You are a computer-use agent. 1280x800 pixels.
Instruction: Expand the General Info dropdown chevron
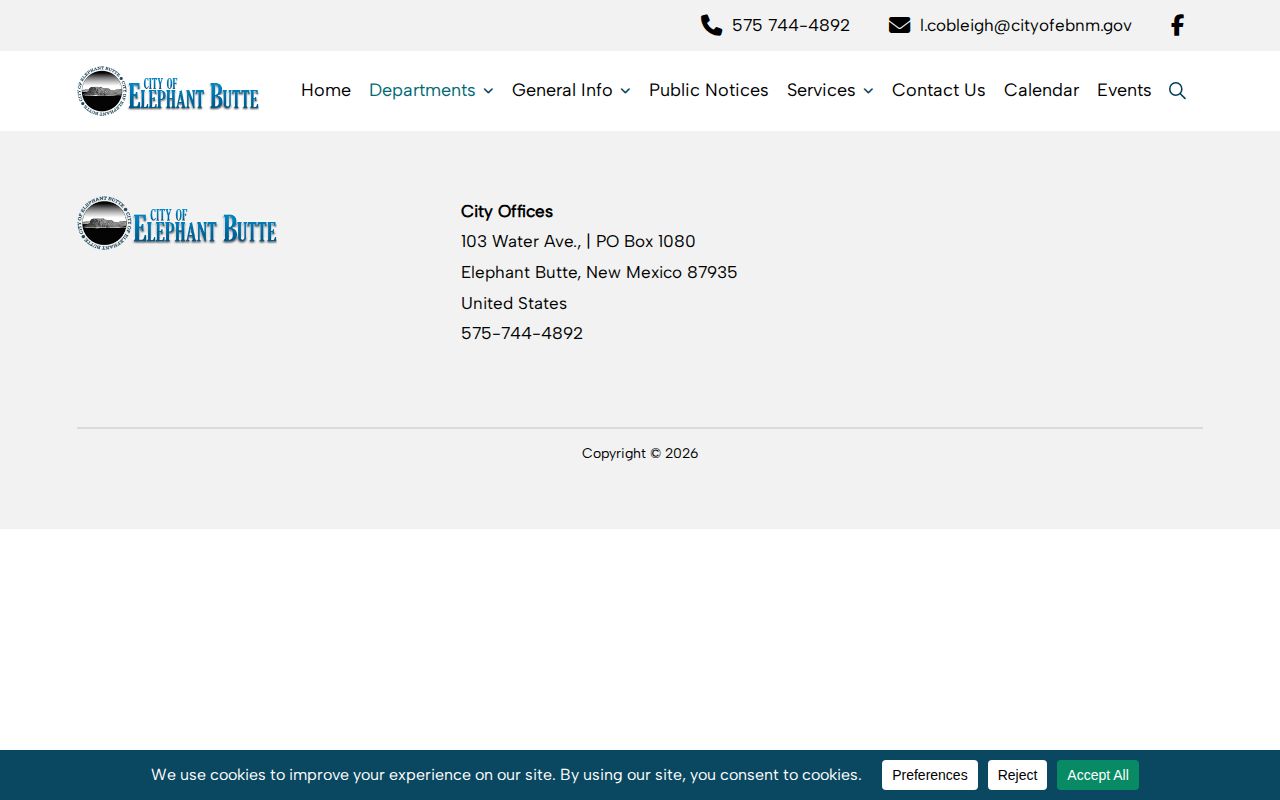click(x=625, y=91)
